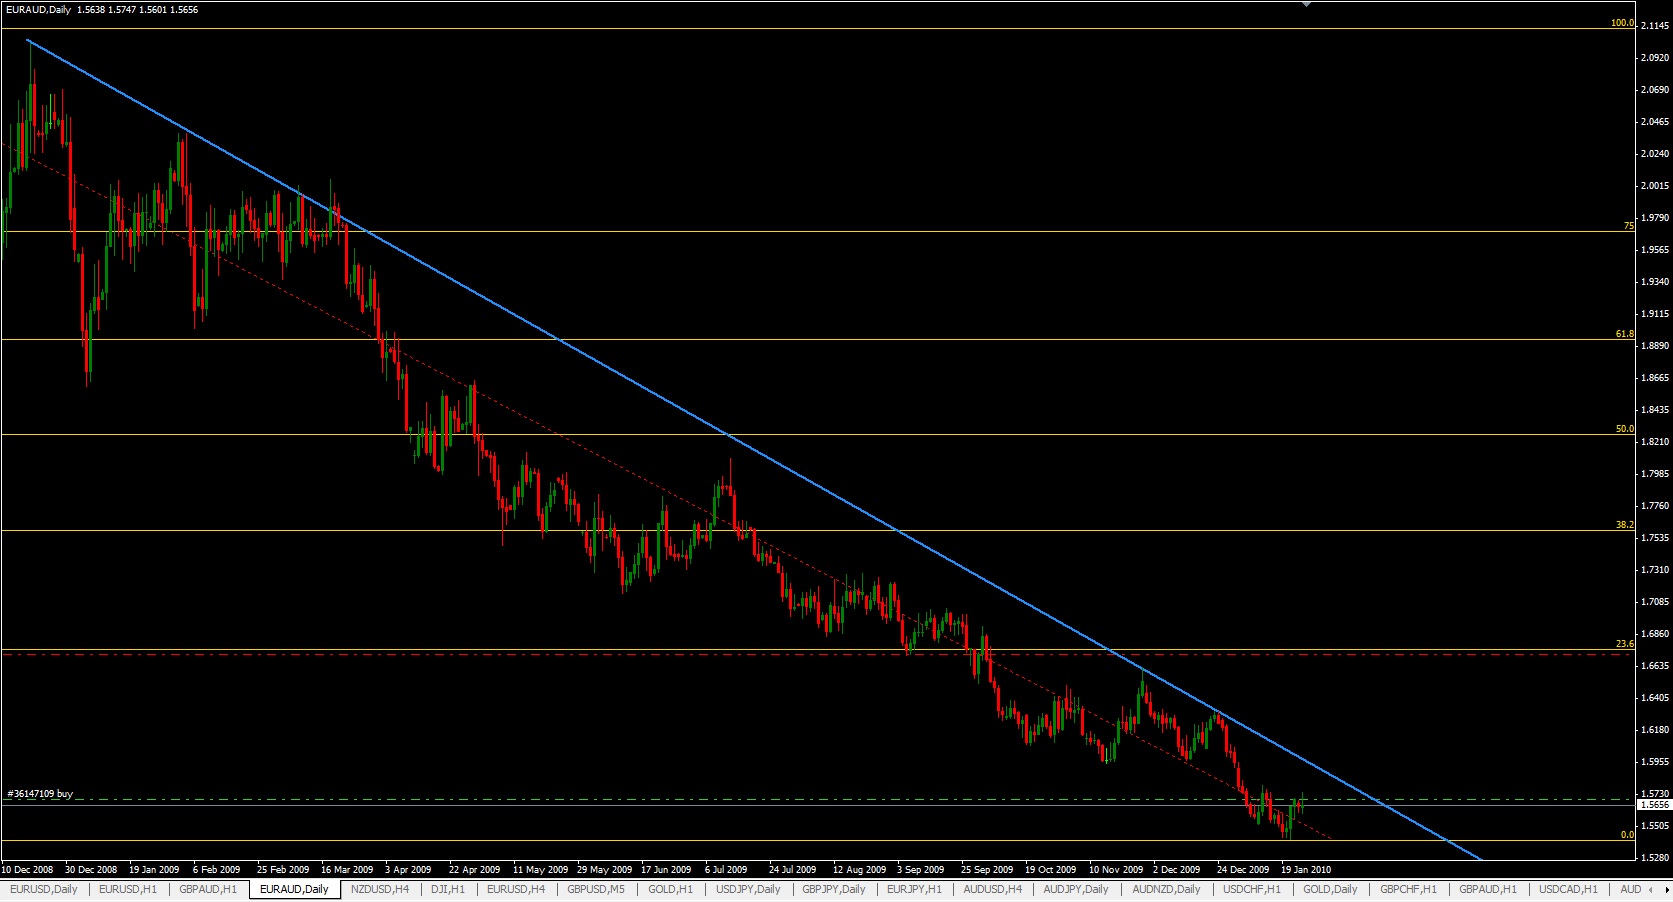Click the 2.0015 price on the axis

pos(1655,186)
